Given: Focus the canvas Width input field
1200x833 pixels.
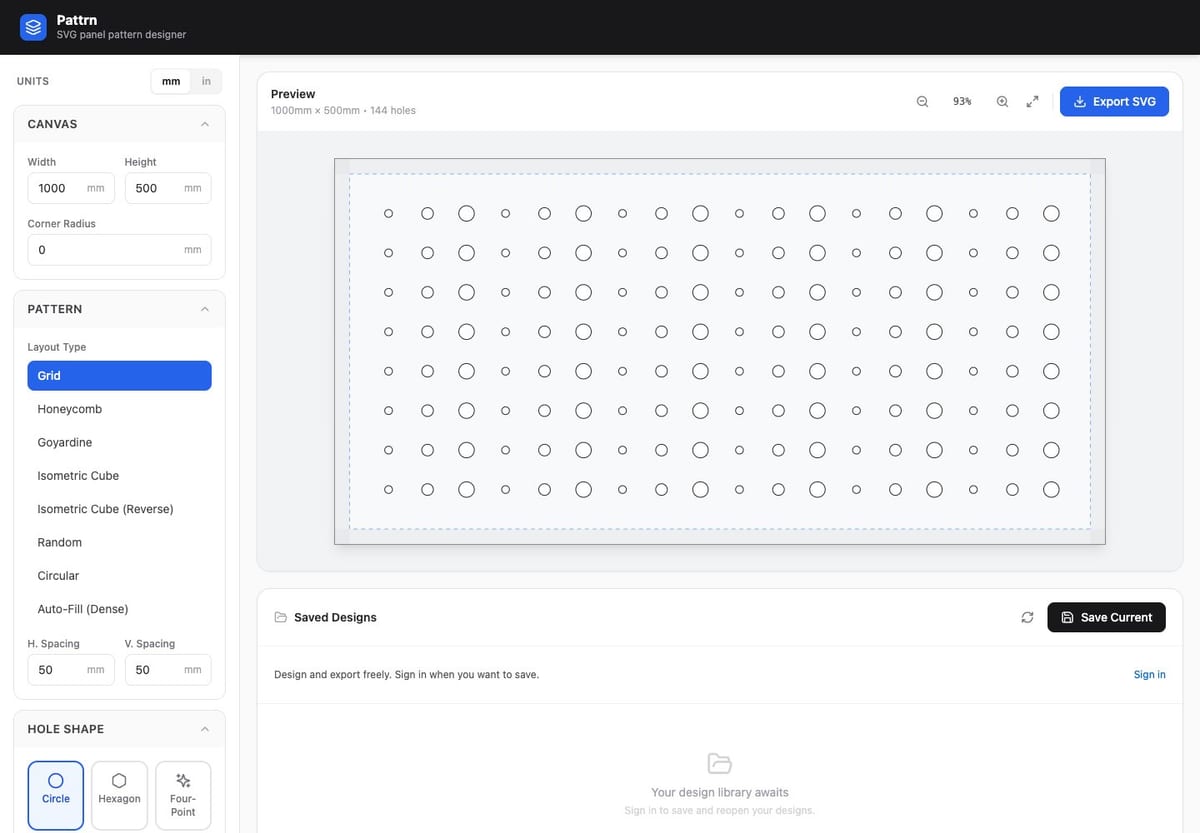Looking at the screenshot, I should (x=71, y=188).
